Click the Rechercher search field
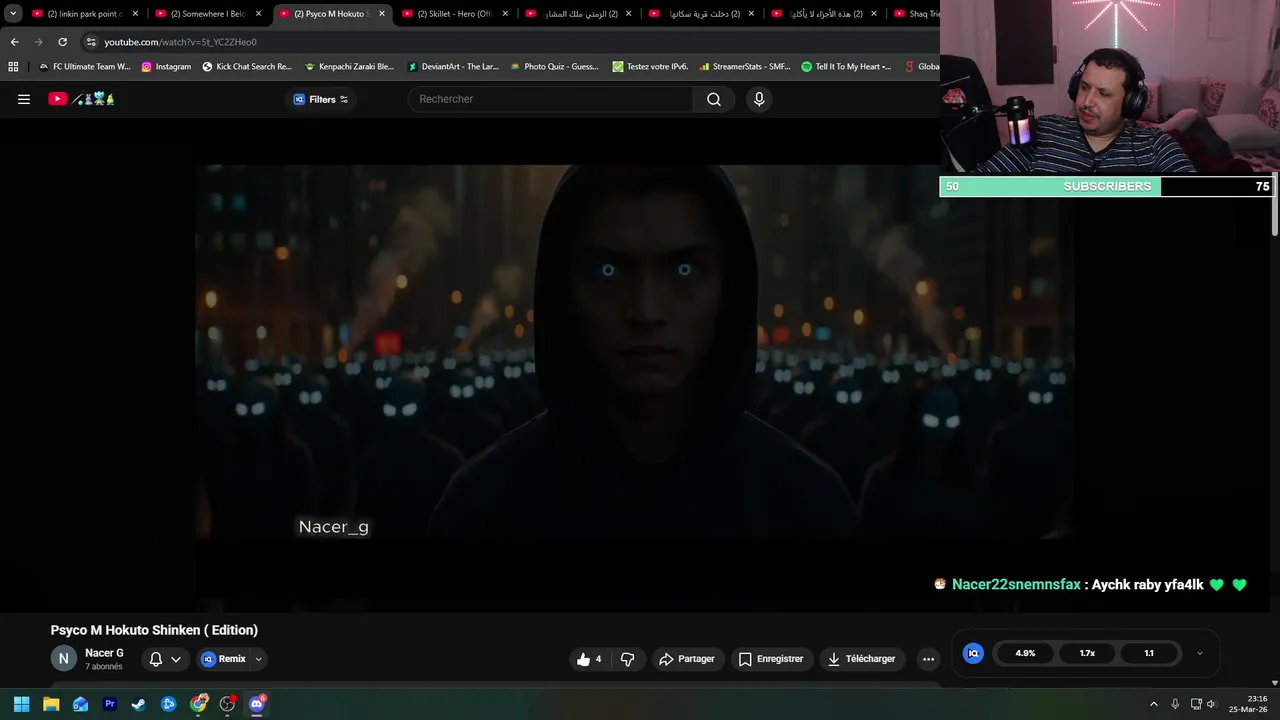Screen dimensions: 1280x720 pyautogui.click(x=550, y=99)
